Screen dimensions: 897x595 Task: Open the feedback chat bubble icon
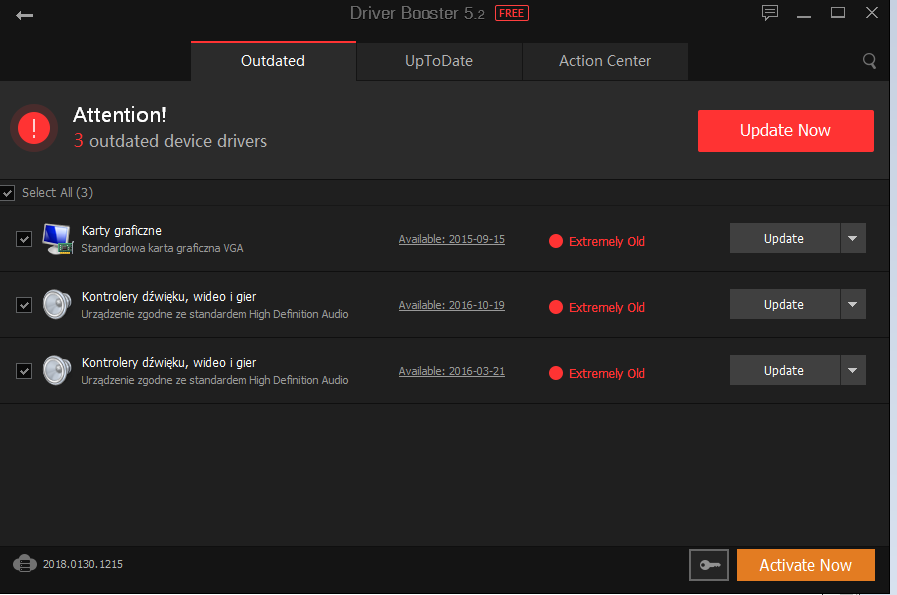tap(769, 13)
